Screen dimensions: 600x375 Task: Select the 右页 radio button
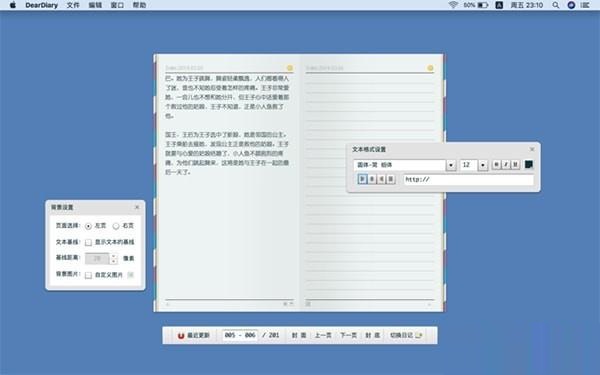116,226
